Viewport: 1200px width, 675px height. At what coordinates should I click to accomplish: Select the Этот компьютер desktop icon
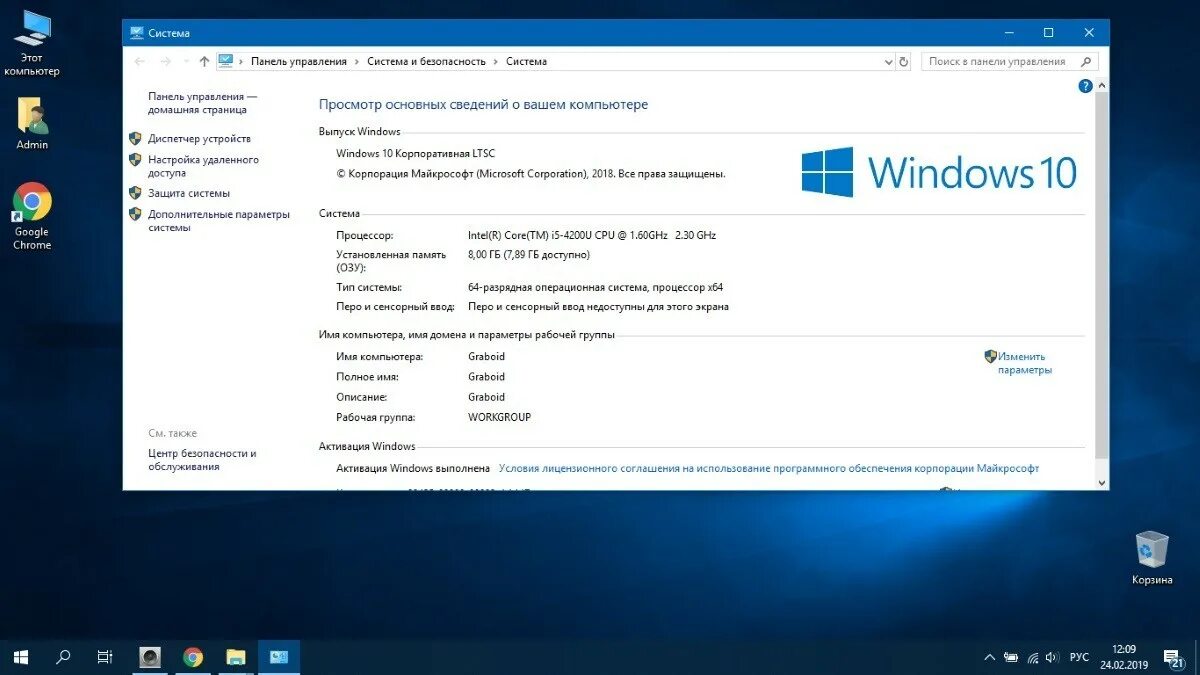(32, 43)
